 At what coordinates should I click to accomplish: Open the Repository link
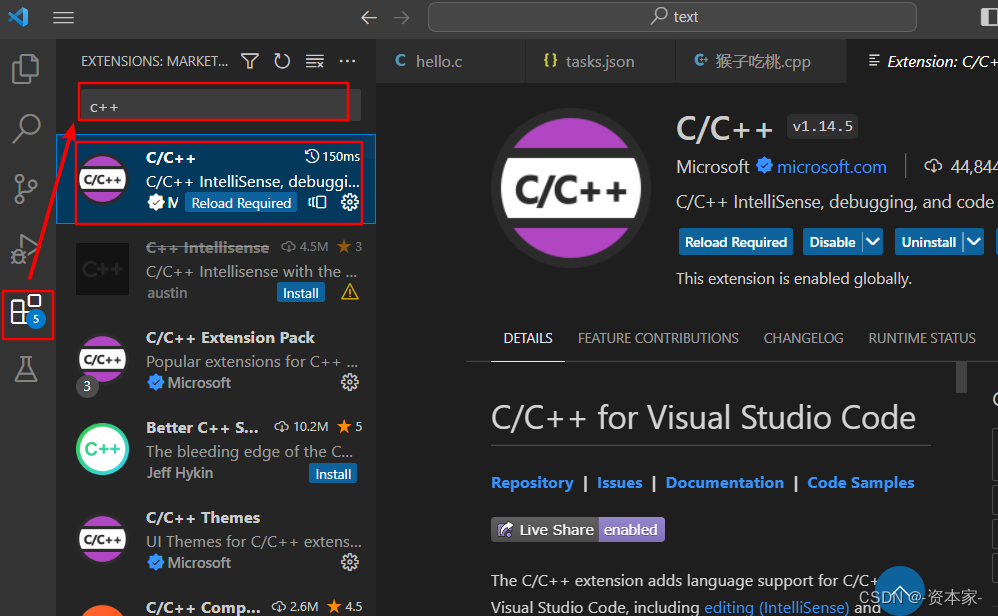532,482
